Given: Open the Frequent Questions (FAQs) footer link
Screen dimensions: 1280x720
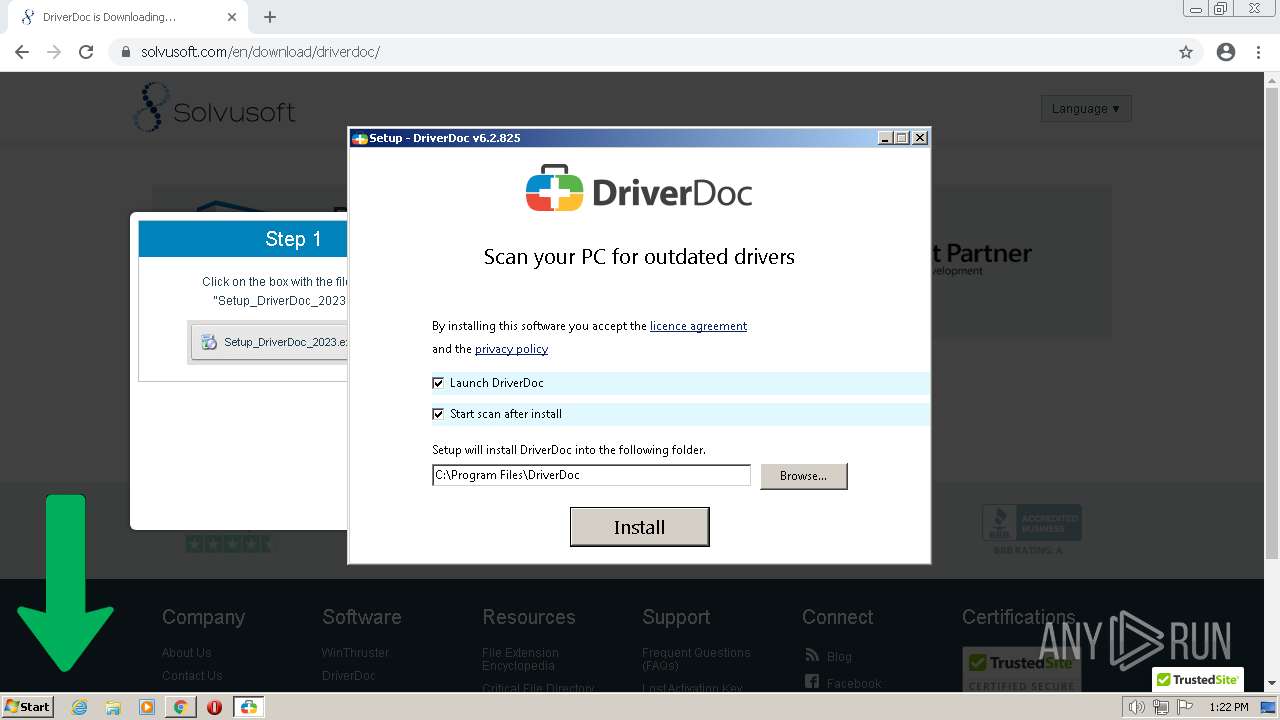Looking at the screenshot, I should (696, 659).
